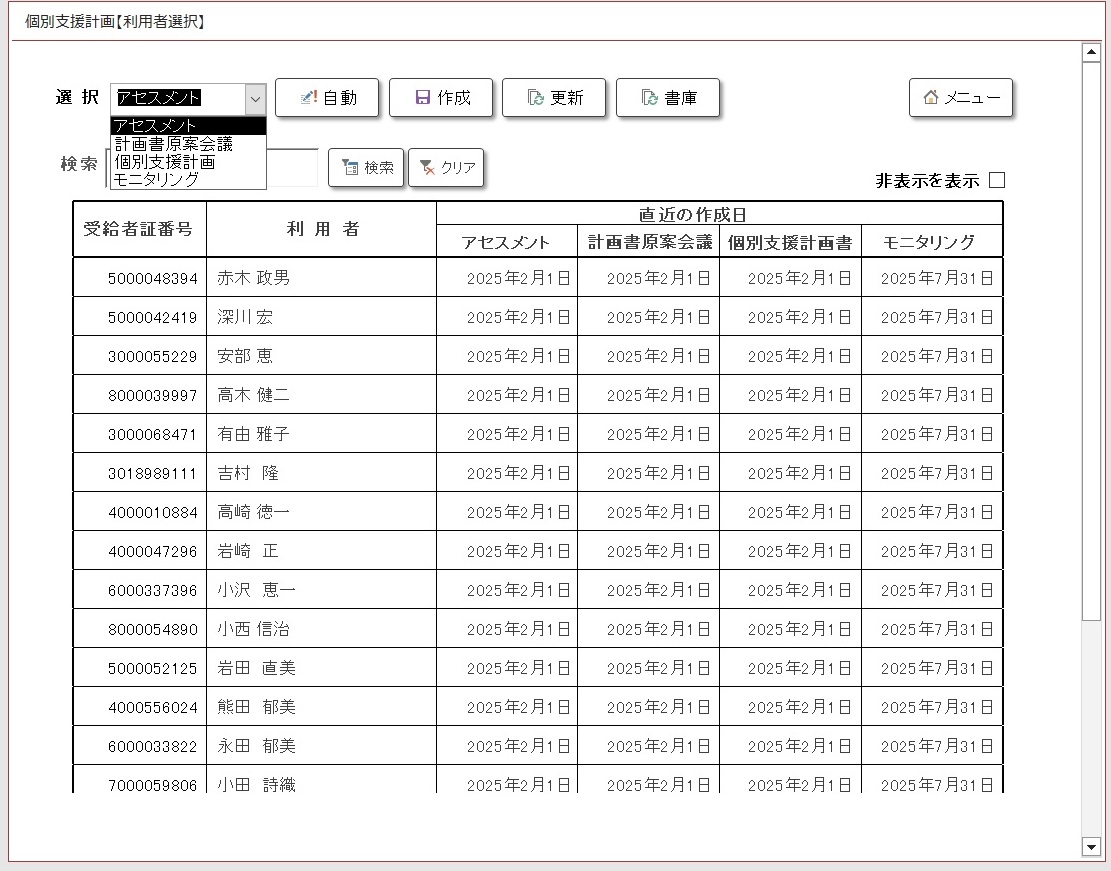
Task: Click the アセスメント column header
Action: [x=507, y=242]
